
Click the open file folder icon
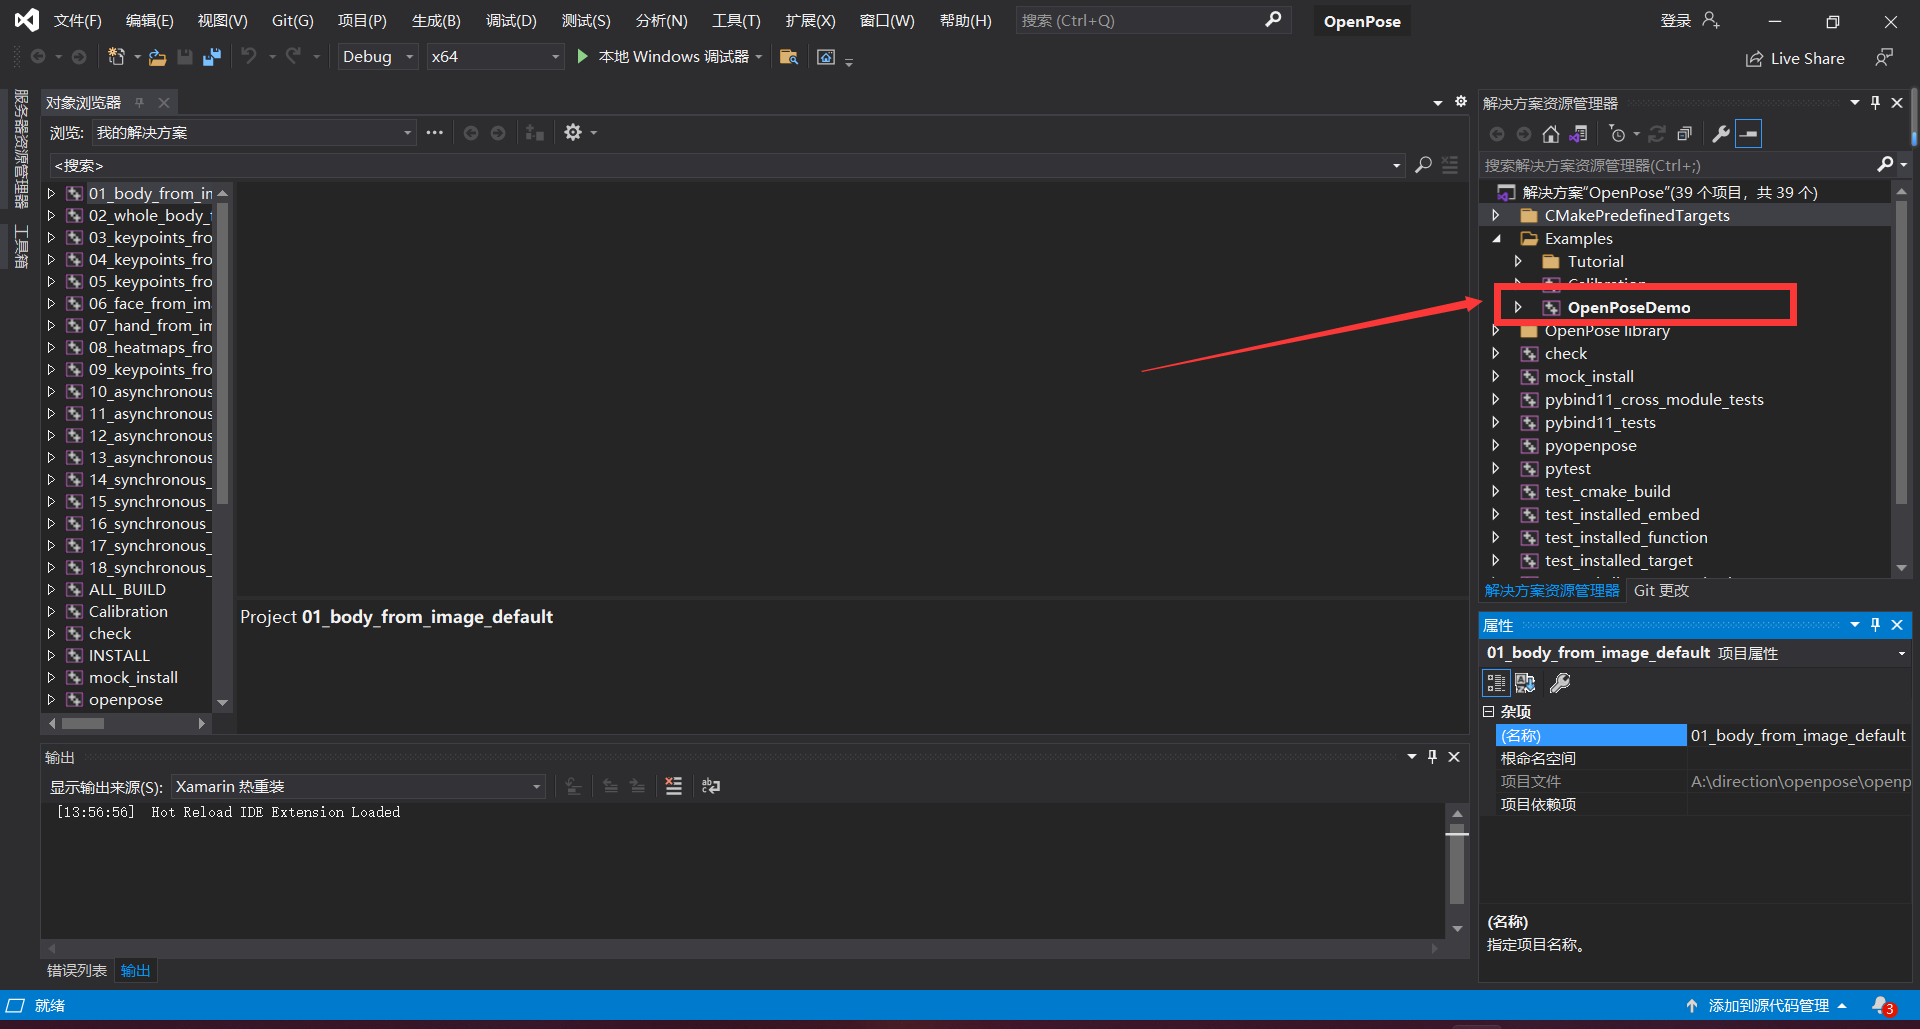157,57
